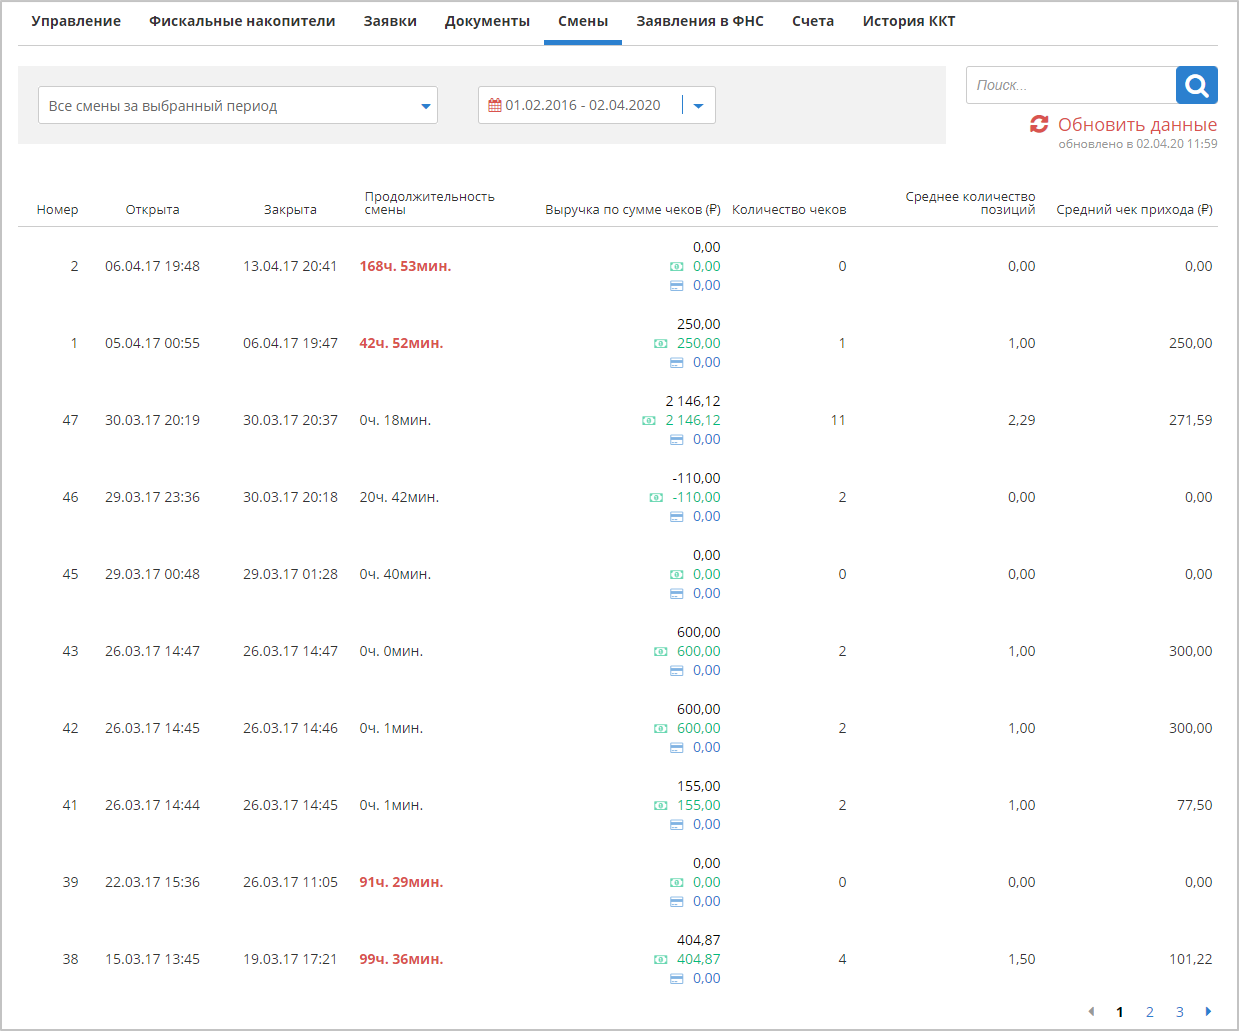Click the magnifier search button
Screen dimensions: 1239x1031
pyautogui.click(x=1196, y=85)
